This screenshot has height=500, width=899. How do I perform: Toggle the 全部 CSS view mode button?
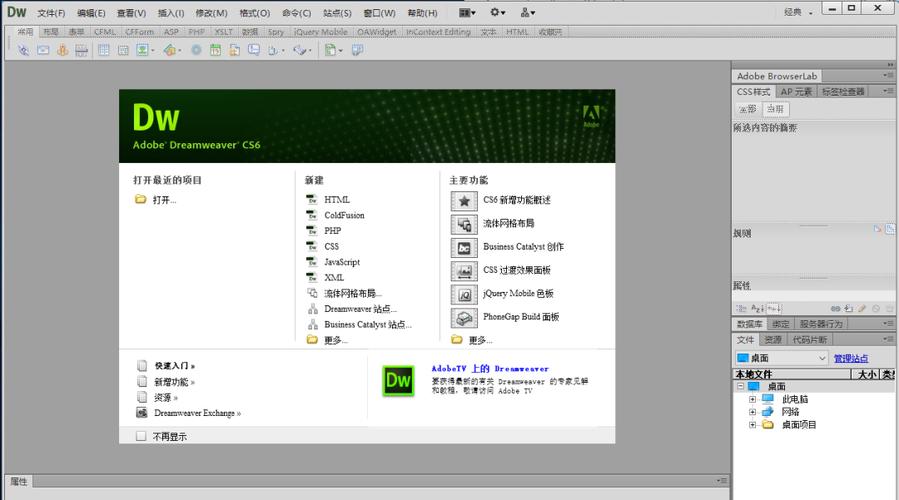746,109
